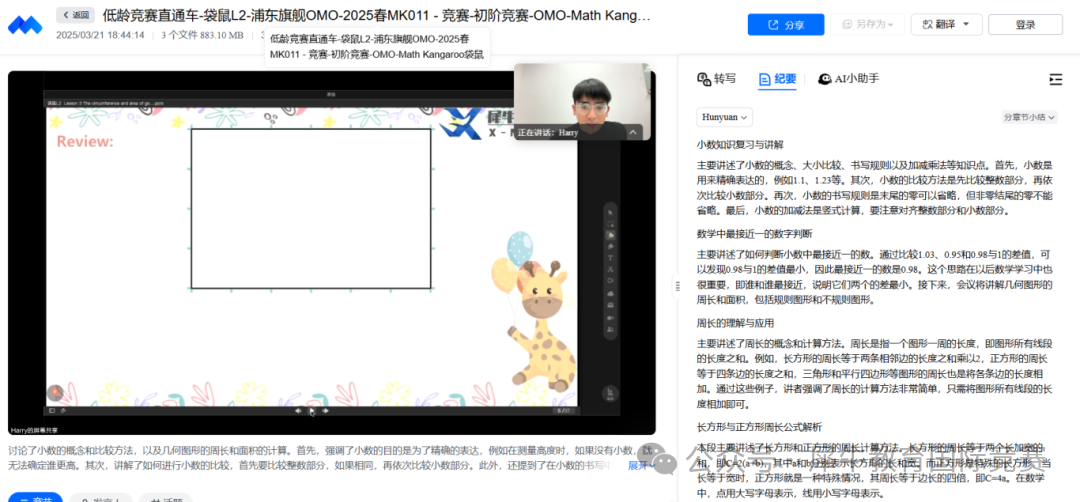Open the 翻译 translate dropdown
This screenshot has height=502, width=1080.
click(946, 25)
